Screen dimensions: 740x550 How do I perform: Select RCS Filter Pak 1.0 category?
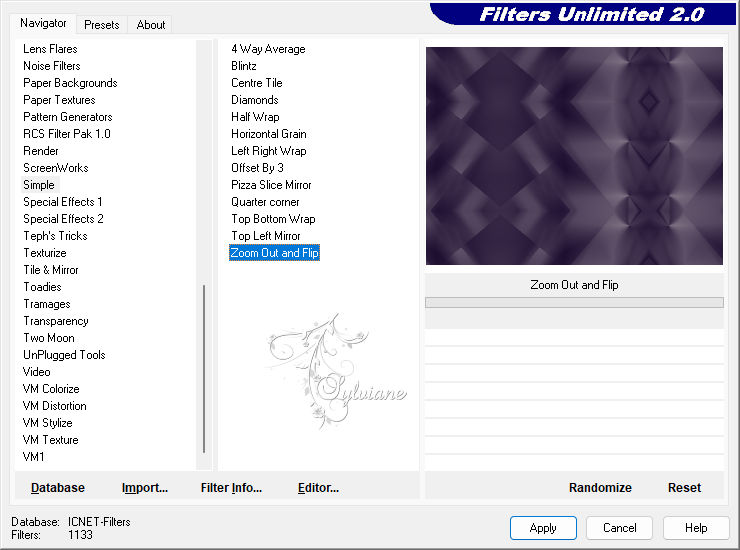(x=67, y=134)
